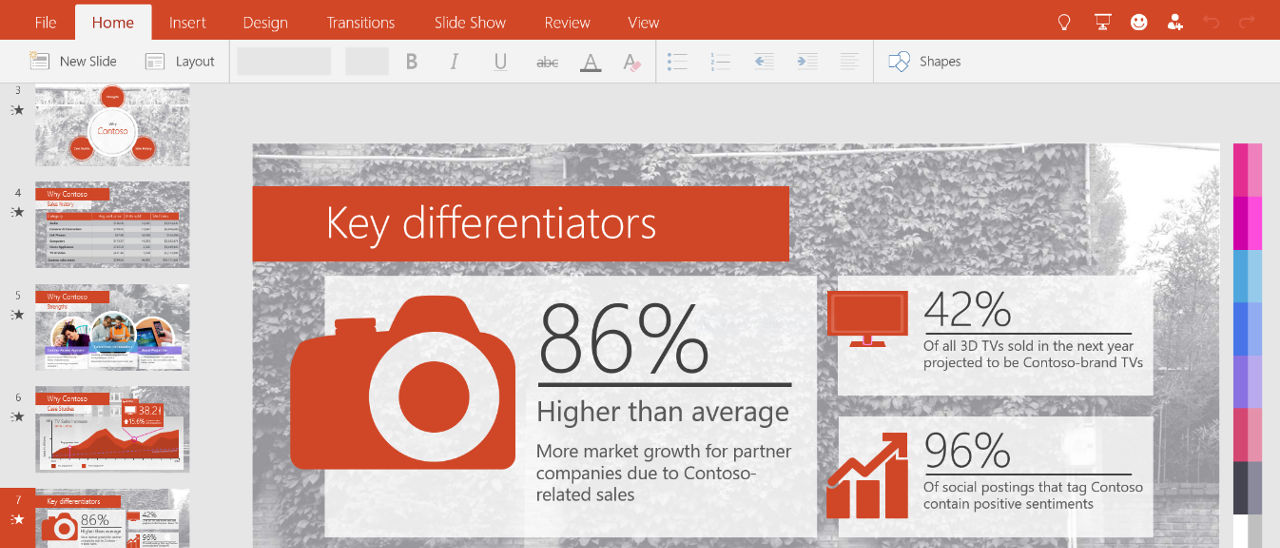Click the Shapes icon
1280x548 pixels.
[x=898, y=61]
